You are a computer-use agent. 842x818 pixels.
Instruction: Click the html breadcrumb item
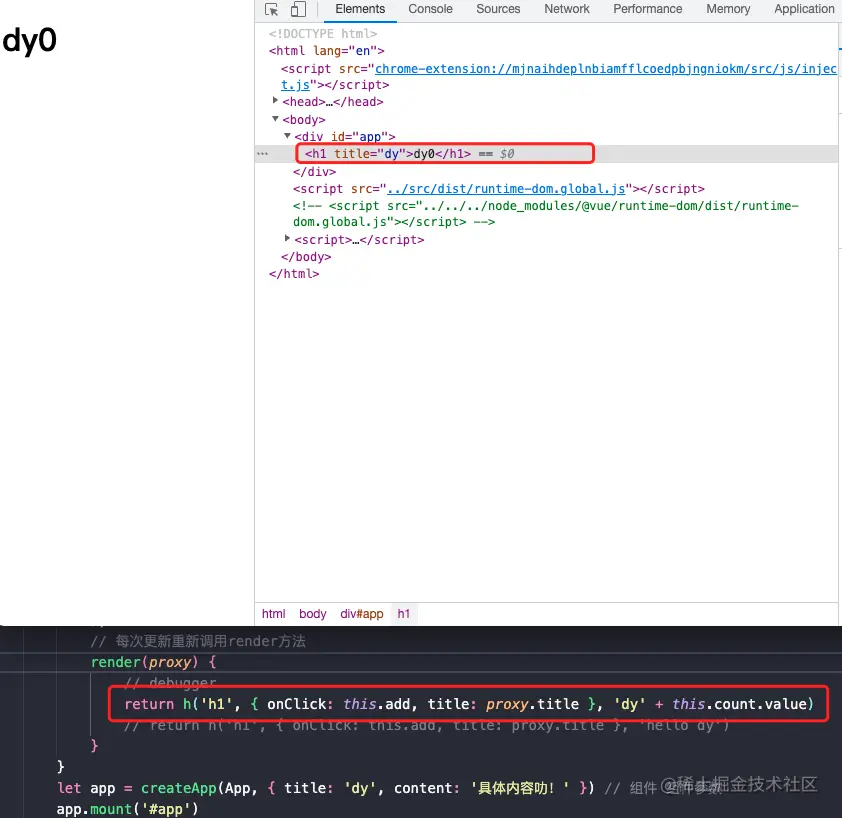point(273,613)
